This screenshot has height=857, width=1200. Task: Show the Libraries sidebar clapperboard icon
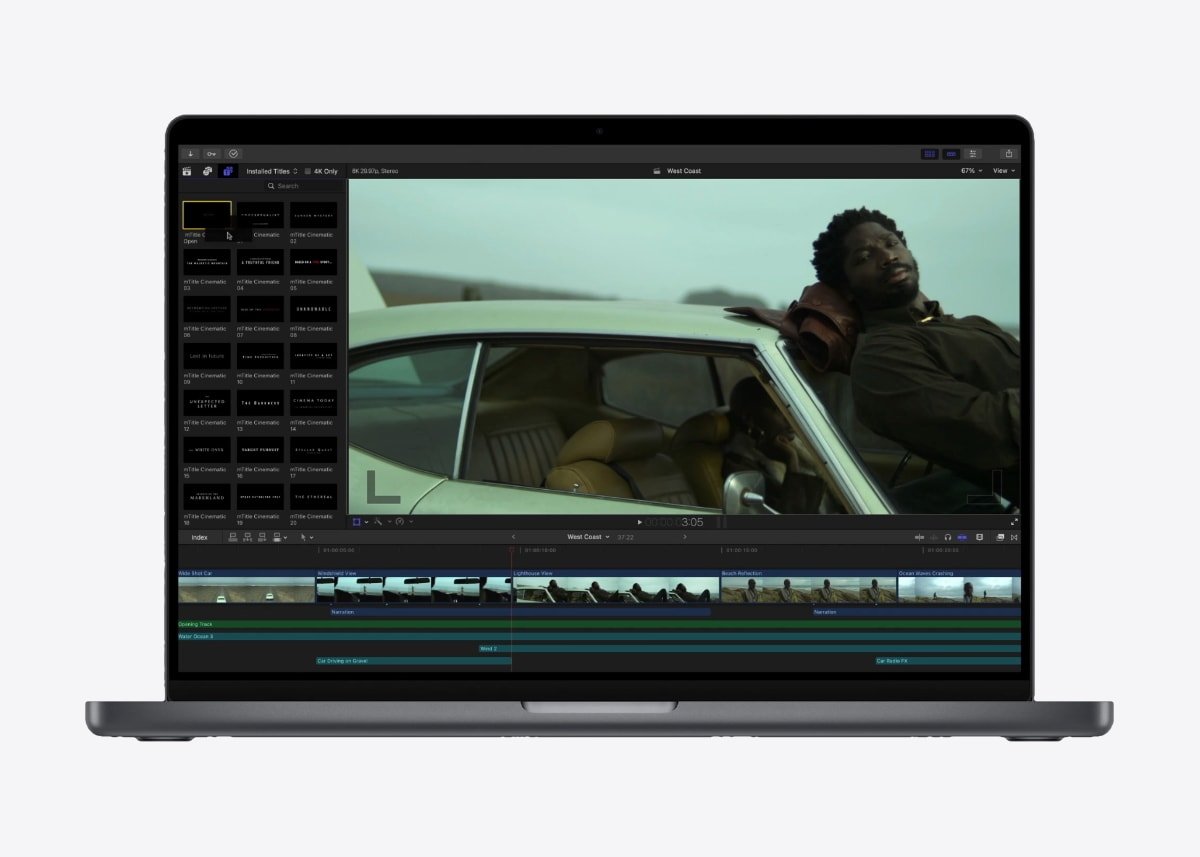(x=187, y=171)
